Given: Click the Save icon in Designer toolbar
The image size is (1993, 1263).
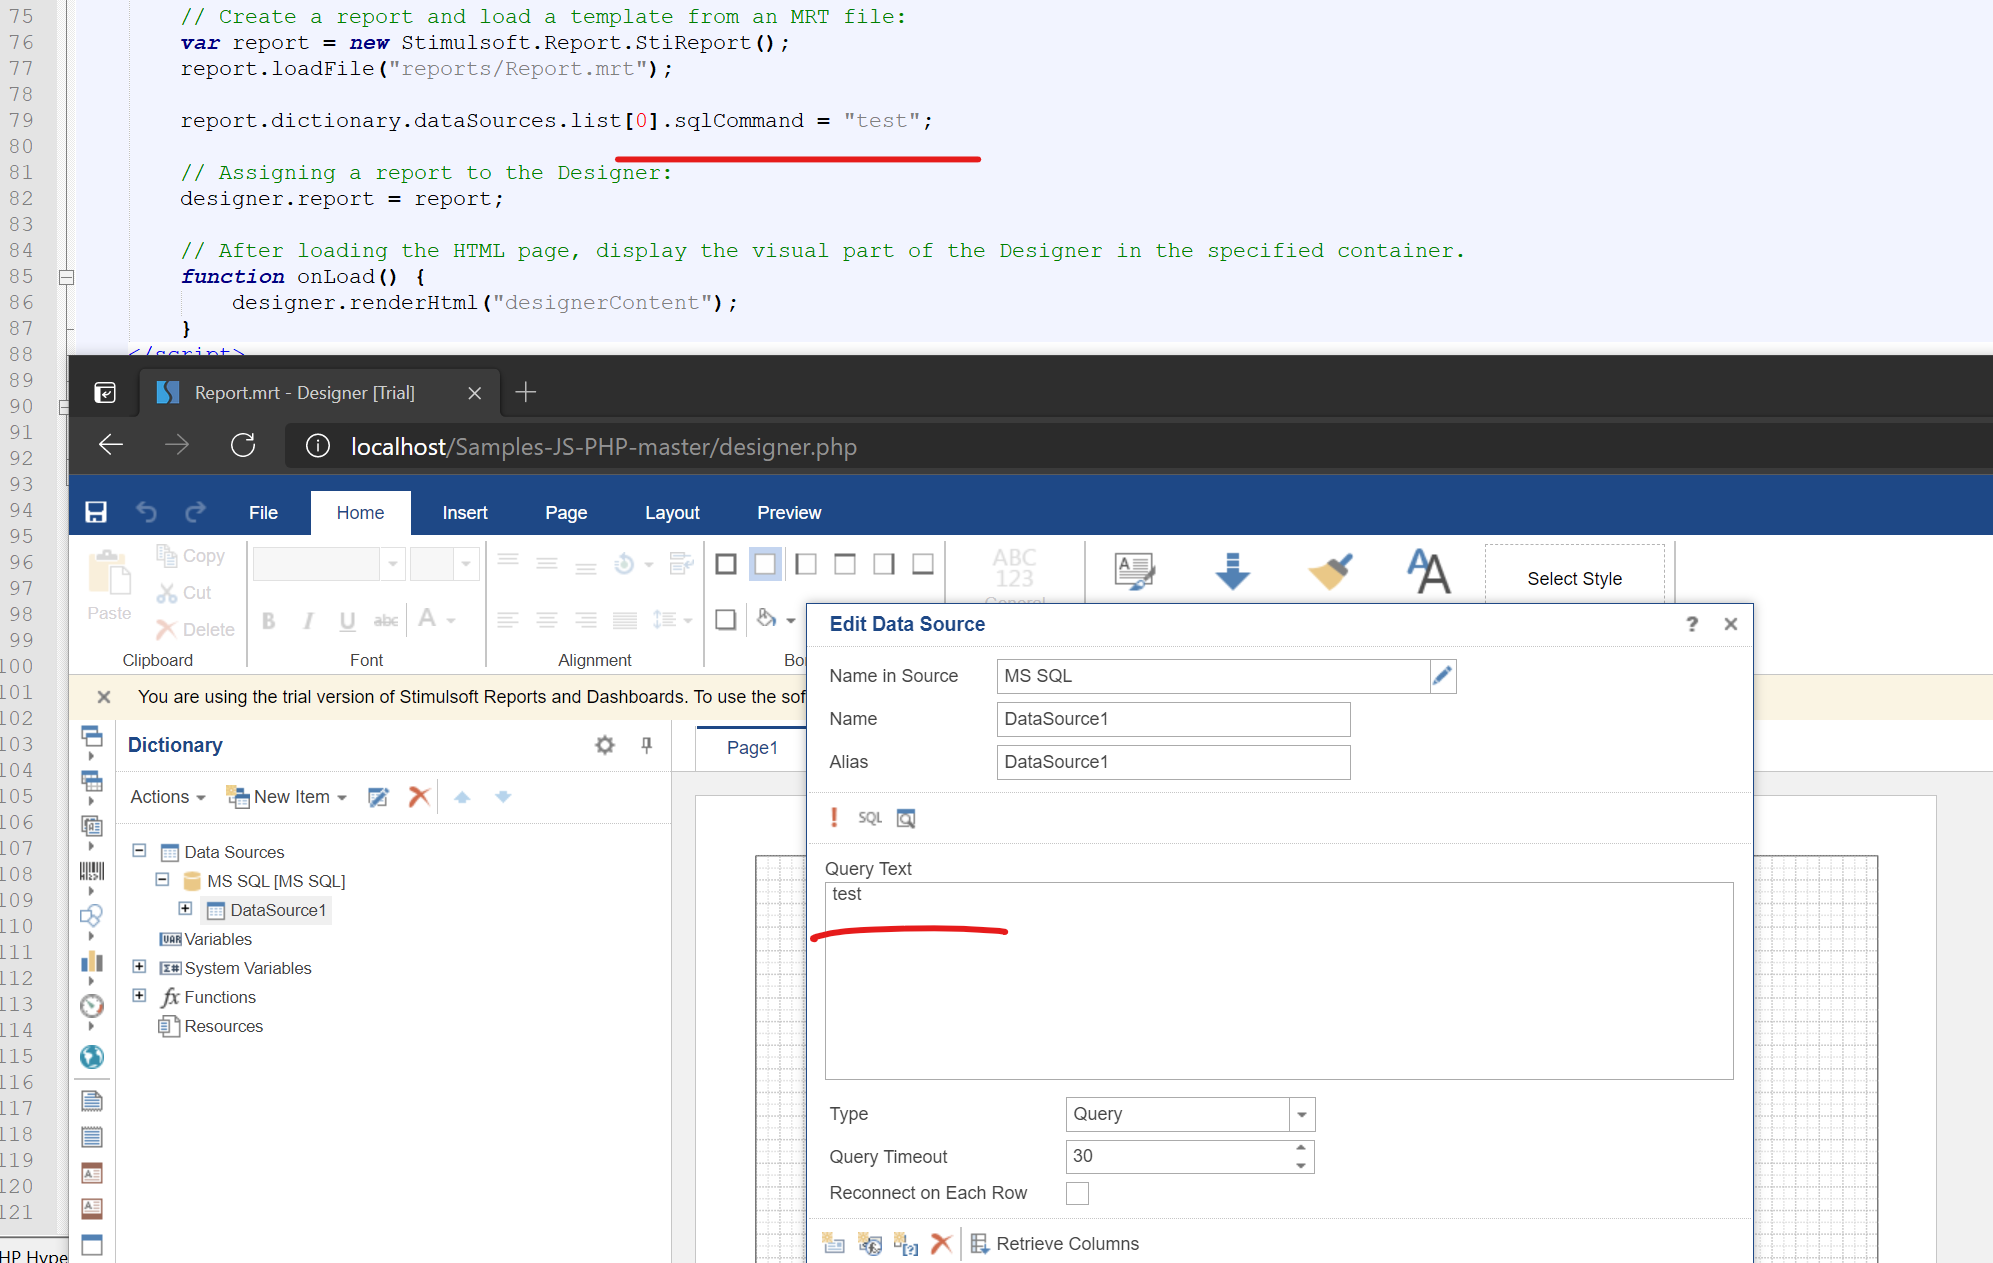Looking at the screenshot, I should click(96, 512).
